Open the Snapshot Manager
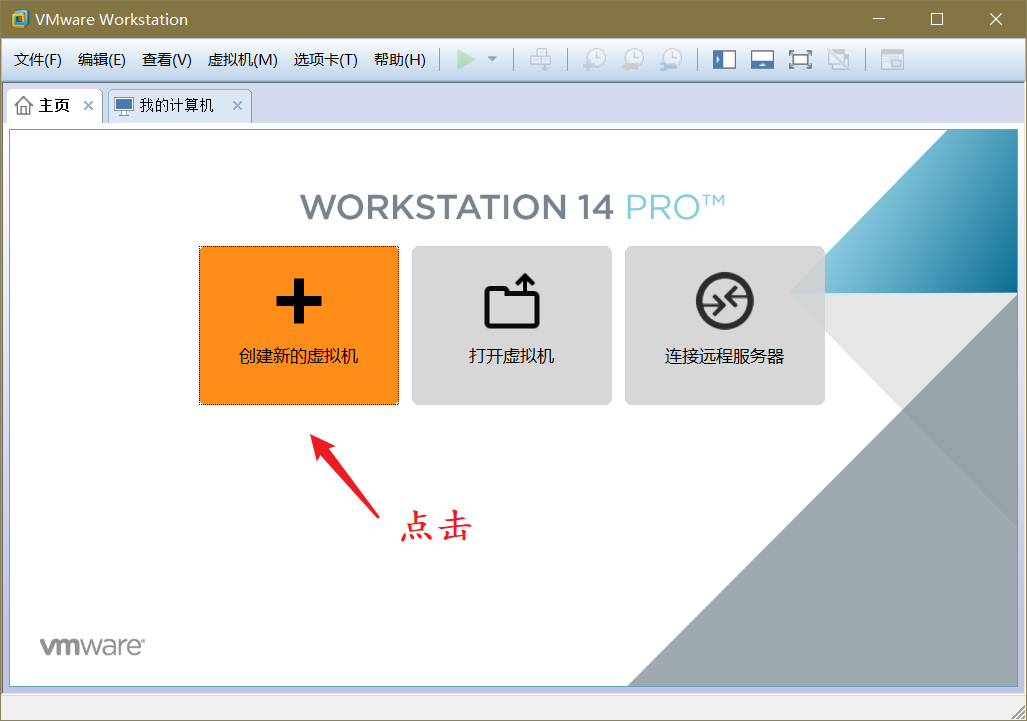This screenshot has height=721, width=1027. (669, 59)
